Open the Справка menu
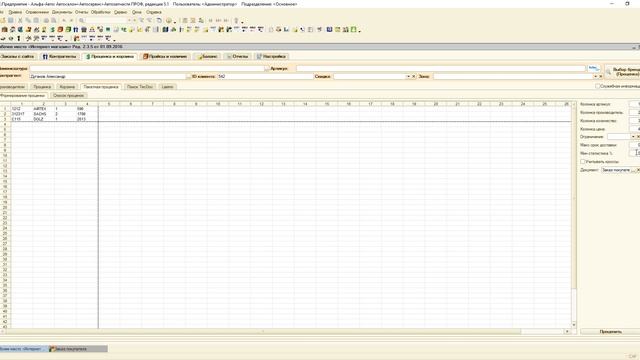Image resolution: width=640 pixels, height=360 pixels. 154,12
